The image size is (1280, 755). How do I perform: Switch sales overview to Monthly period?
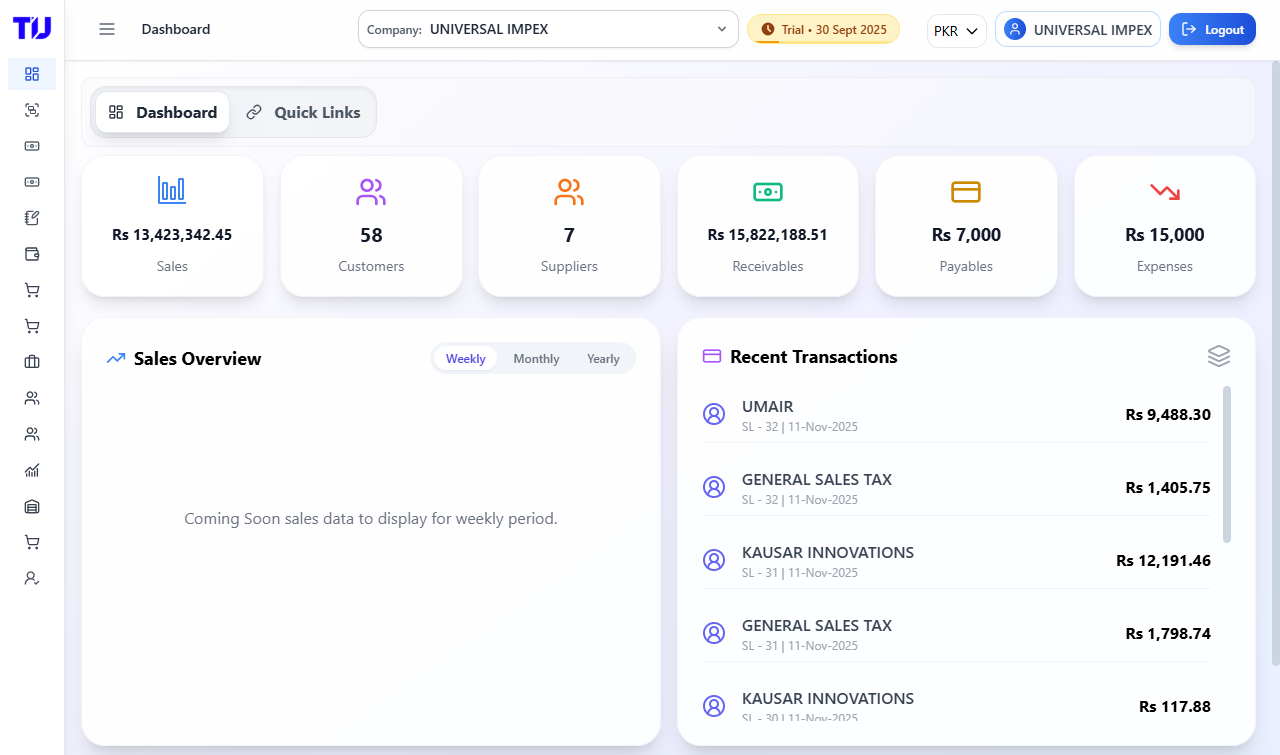(x=536, y=358)
